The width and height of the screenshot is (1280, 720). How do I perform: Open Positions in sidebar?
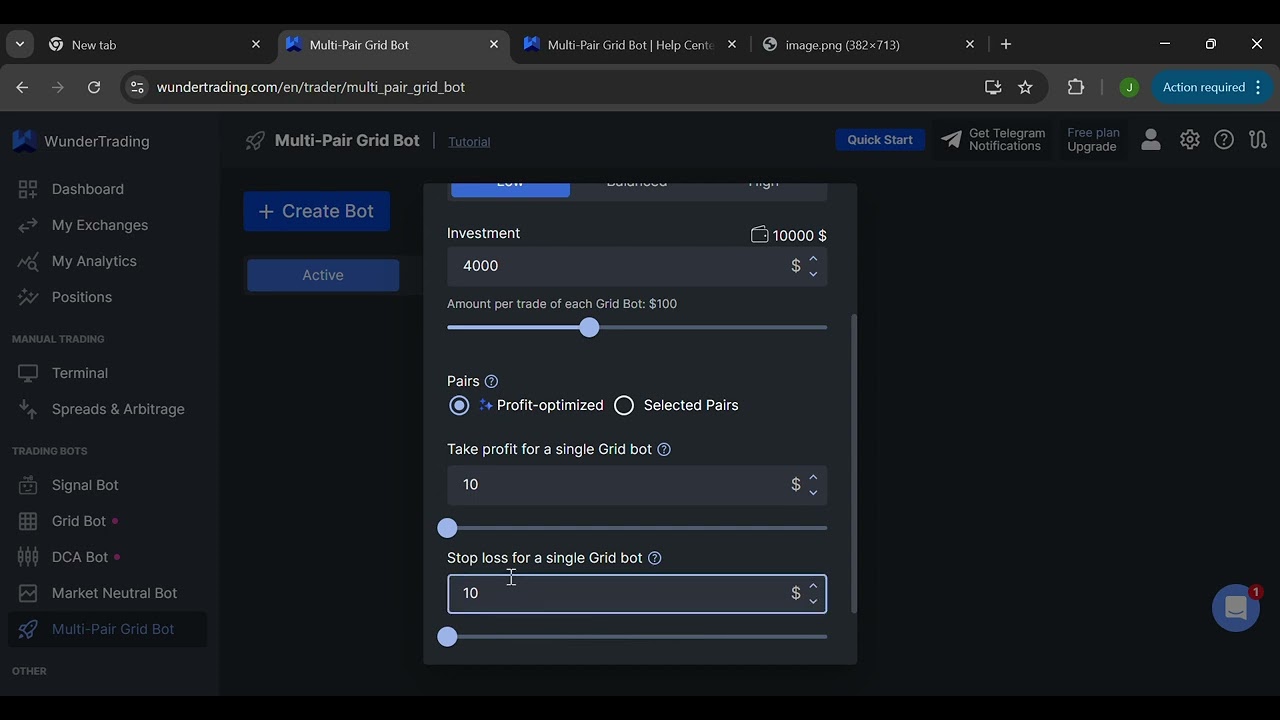64,297
